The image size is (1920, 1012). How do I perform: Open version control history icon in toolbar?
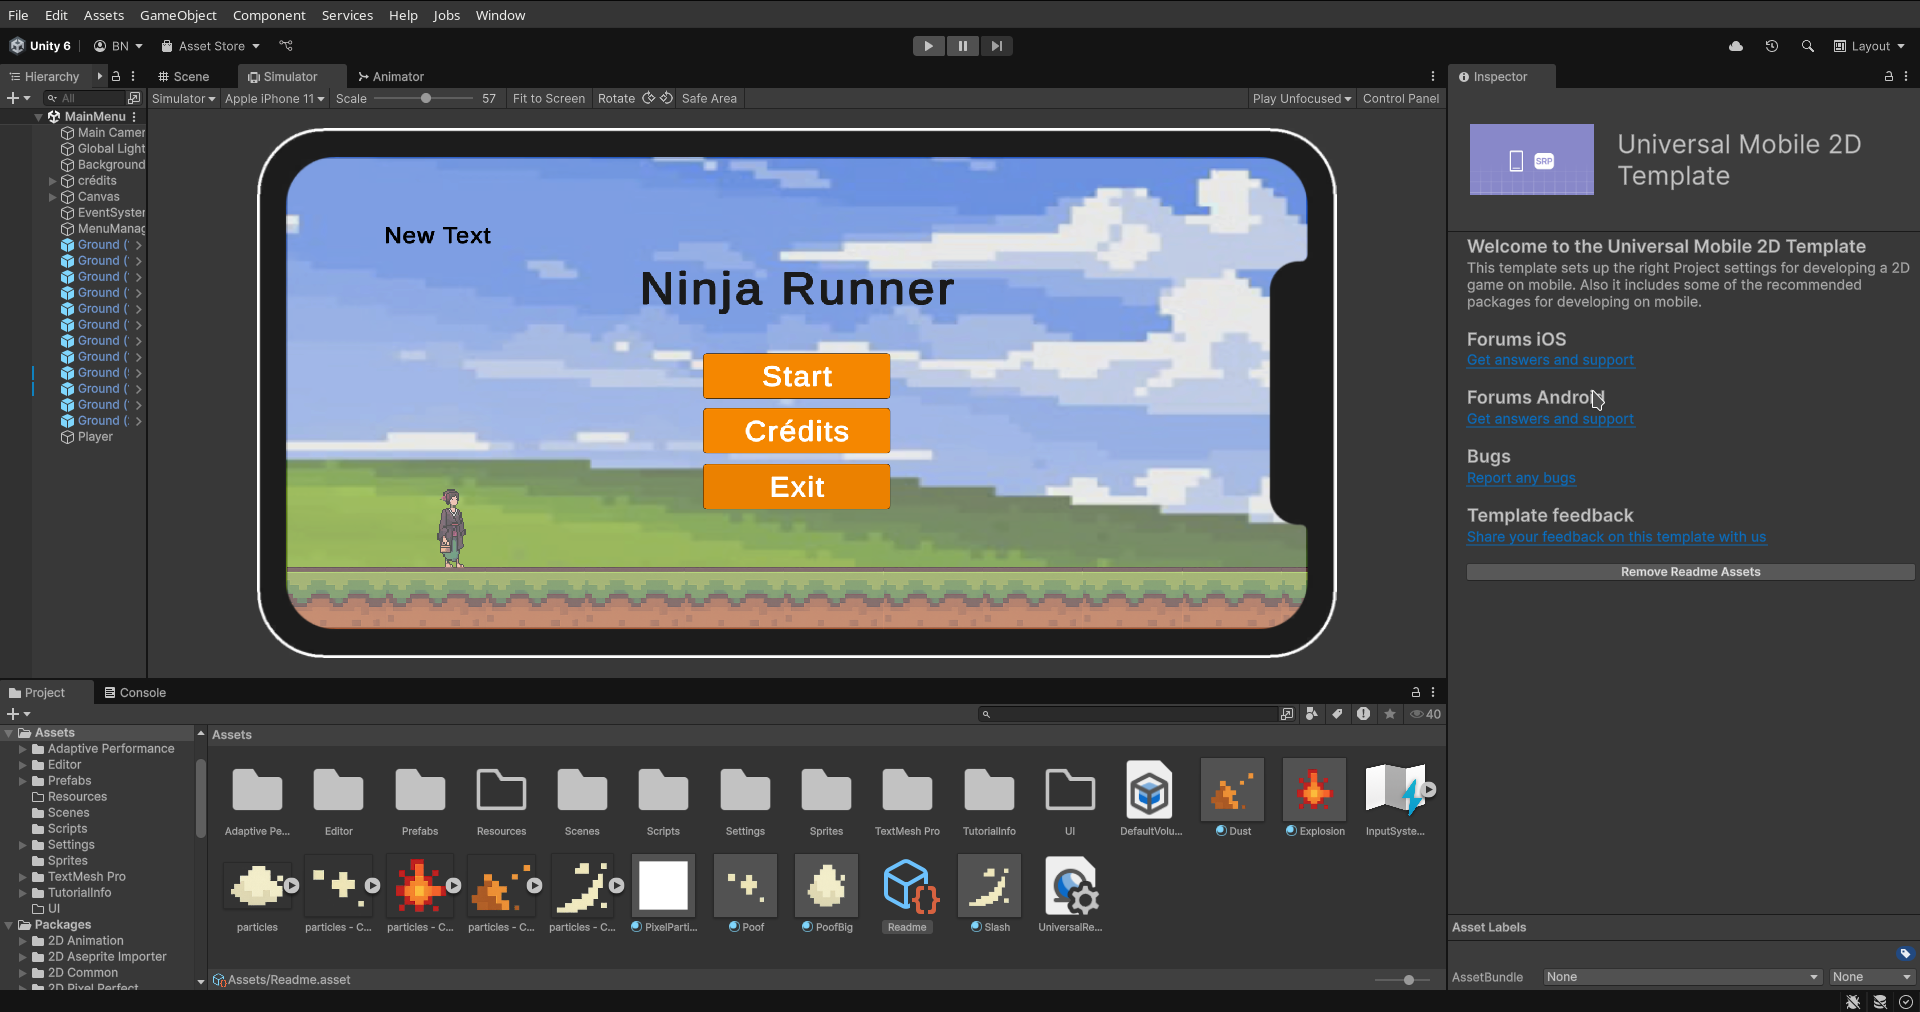[1772, 46]
